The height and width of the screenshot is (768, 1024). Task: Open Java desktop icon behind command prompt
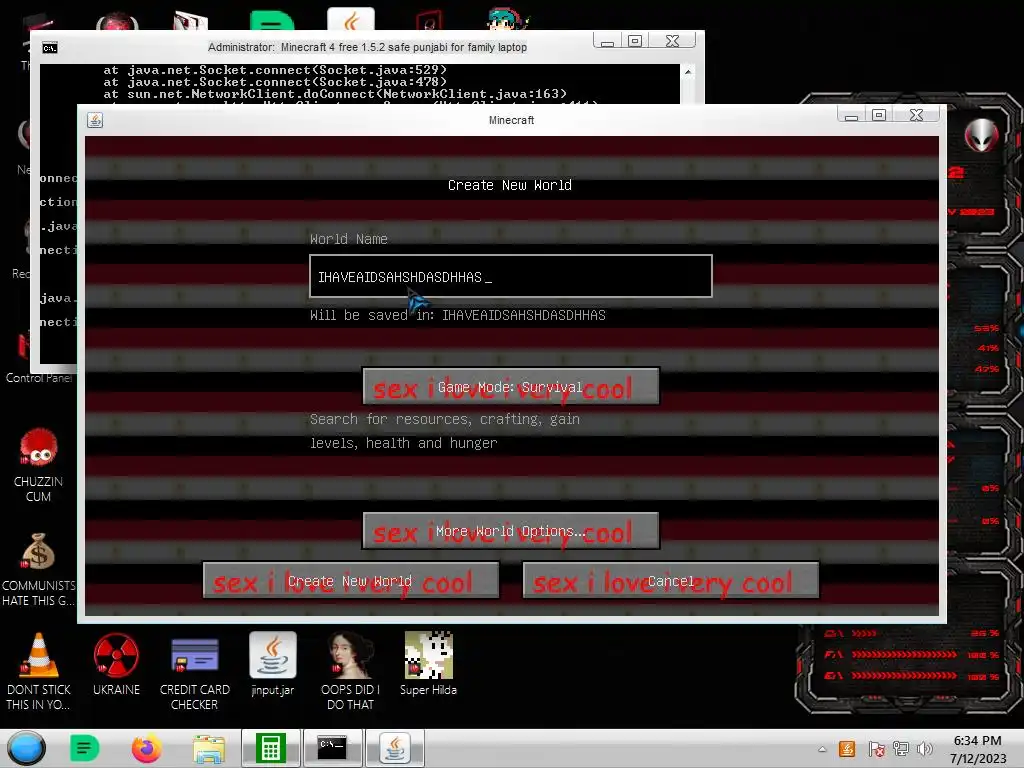coord(351,20)
